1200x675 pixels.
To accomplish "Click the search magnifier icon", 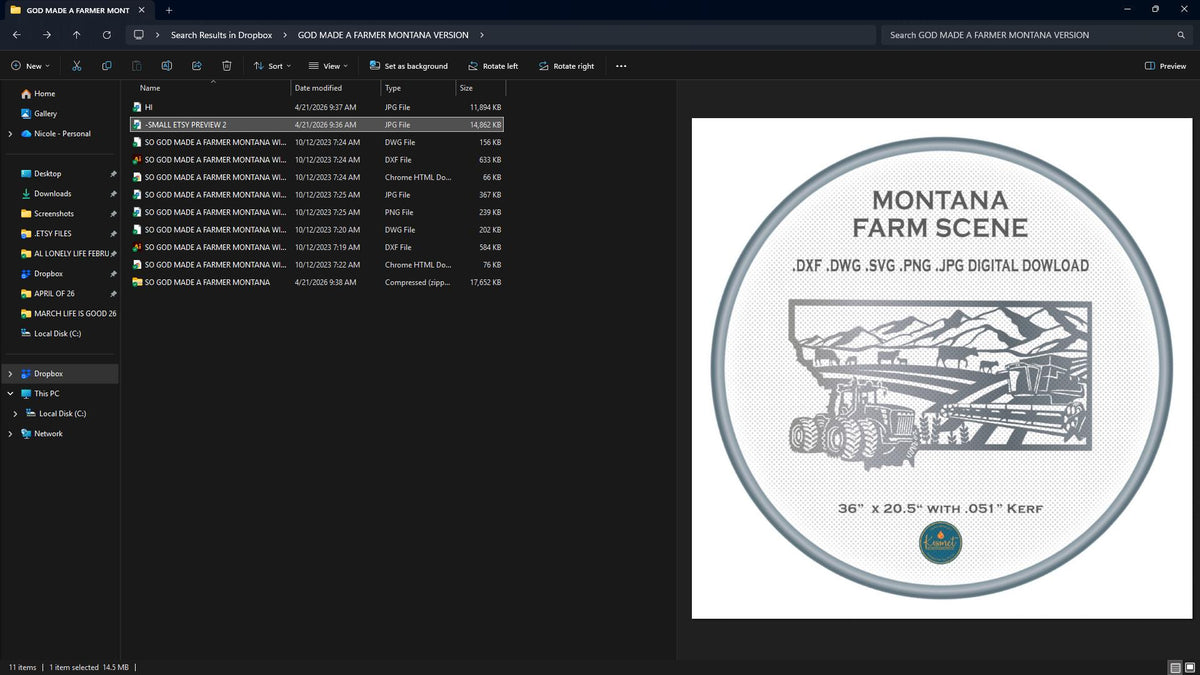I will pos(1181,35).
